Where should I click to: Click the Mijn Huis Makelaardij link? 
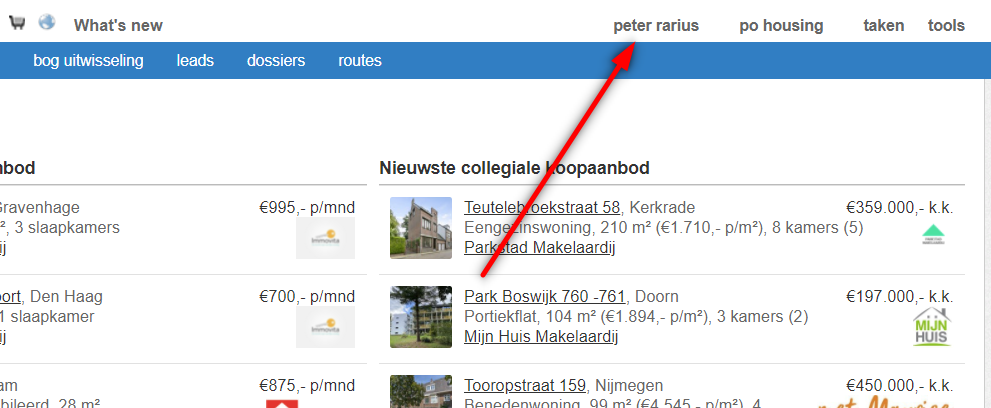[541, 337]
